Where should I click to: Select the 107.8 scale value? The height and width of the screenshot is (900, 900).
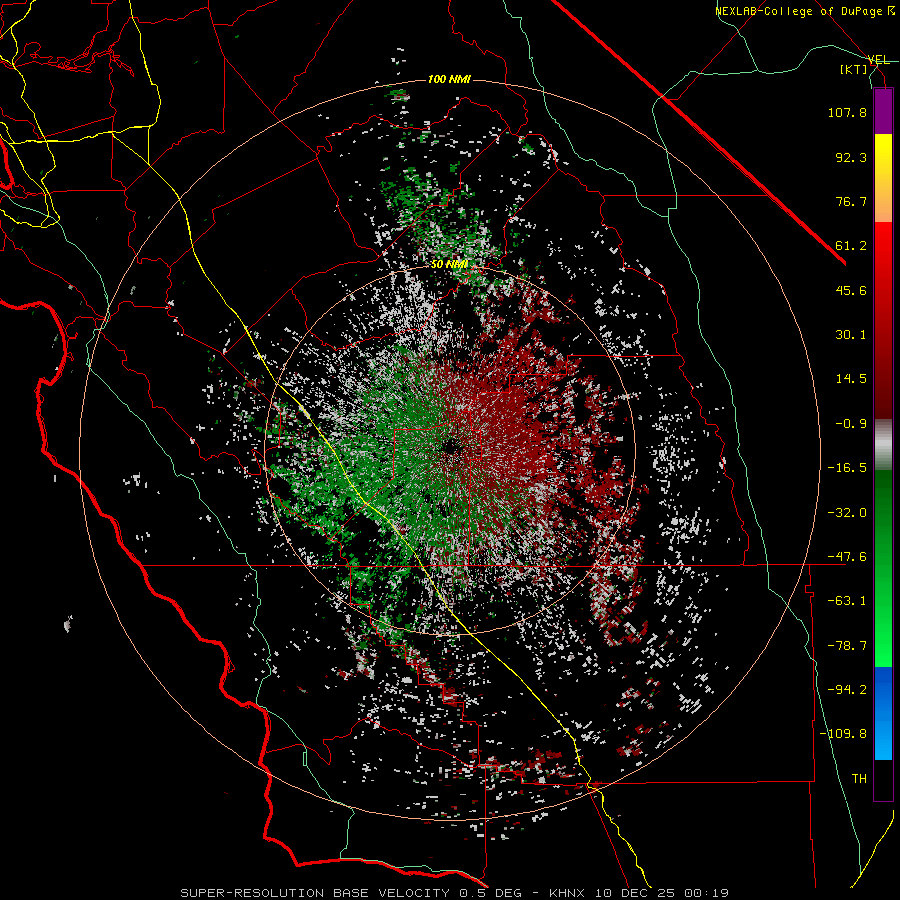coord(847,112)
